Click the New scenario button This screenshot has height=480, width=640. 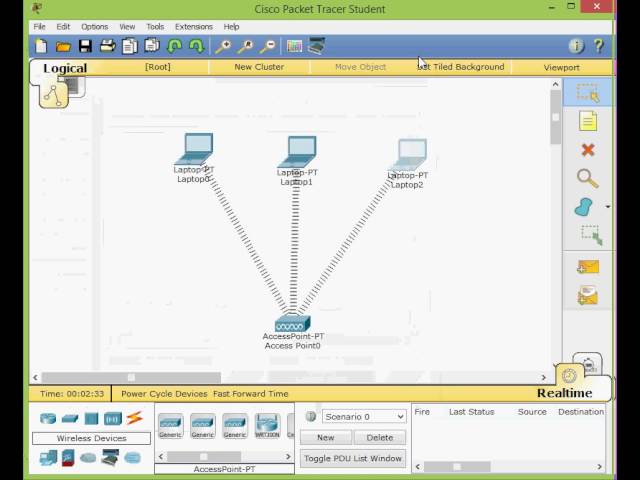click(x=326, y=438)
